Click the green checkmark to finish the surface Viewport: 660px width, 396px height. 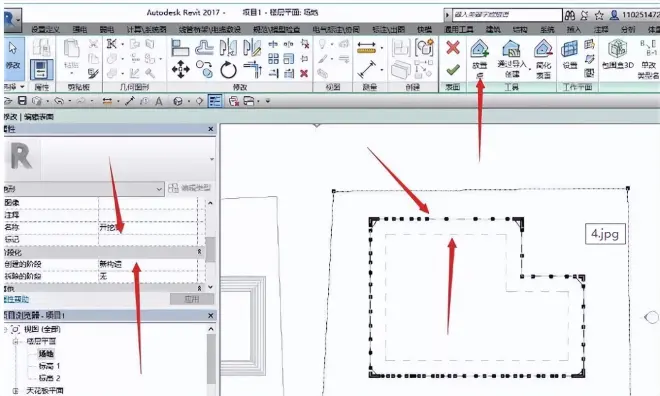[453, 69]
